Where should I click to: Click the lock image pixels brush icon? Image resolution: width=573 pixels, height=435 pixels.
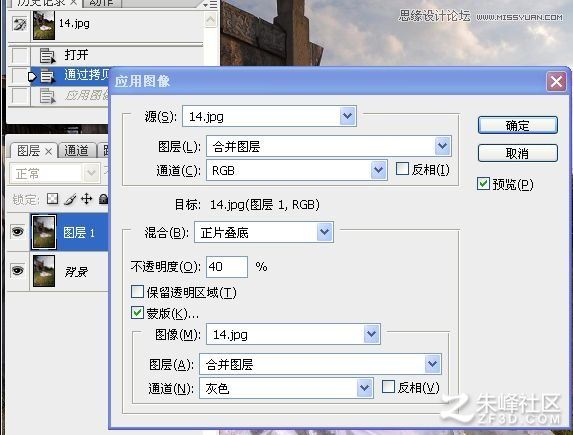point(70,199)
